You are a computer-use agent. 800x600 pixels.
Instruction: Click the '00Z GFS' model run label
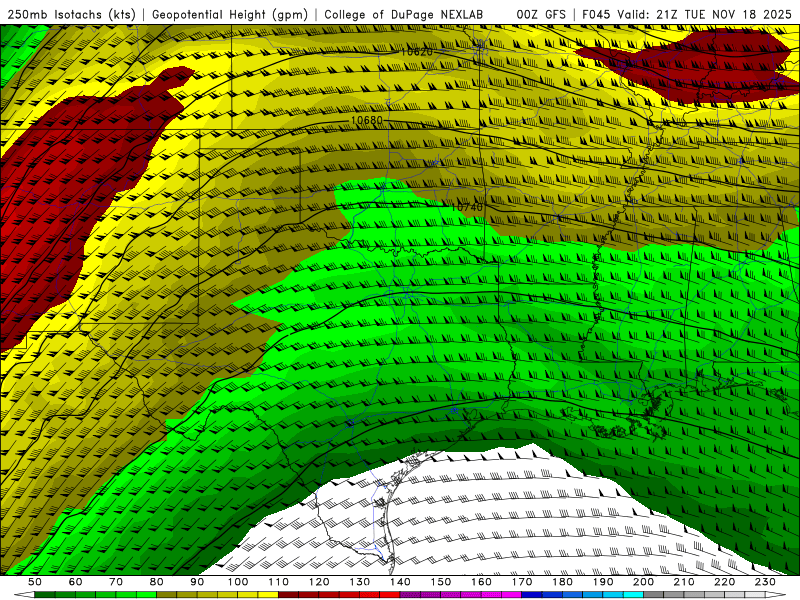tap(541, 14)
